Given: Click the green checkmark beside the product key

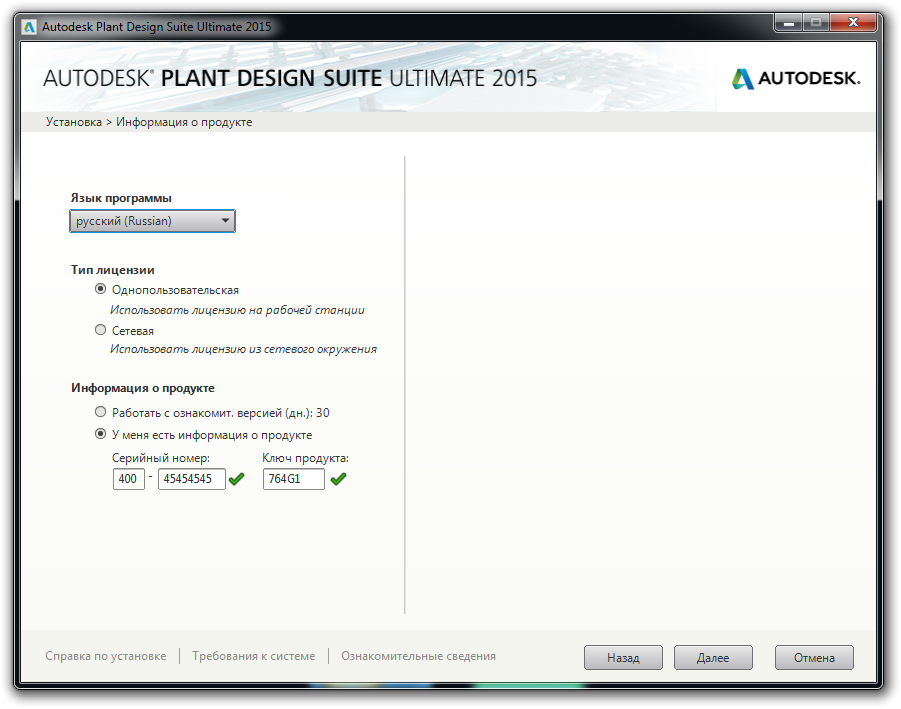Looking at the screenshot, I should click(x=338, y=479).
